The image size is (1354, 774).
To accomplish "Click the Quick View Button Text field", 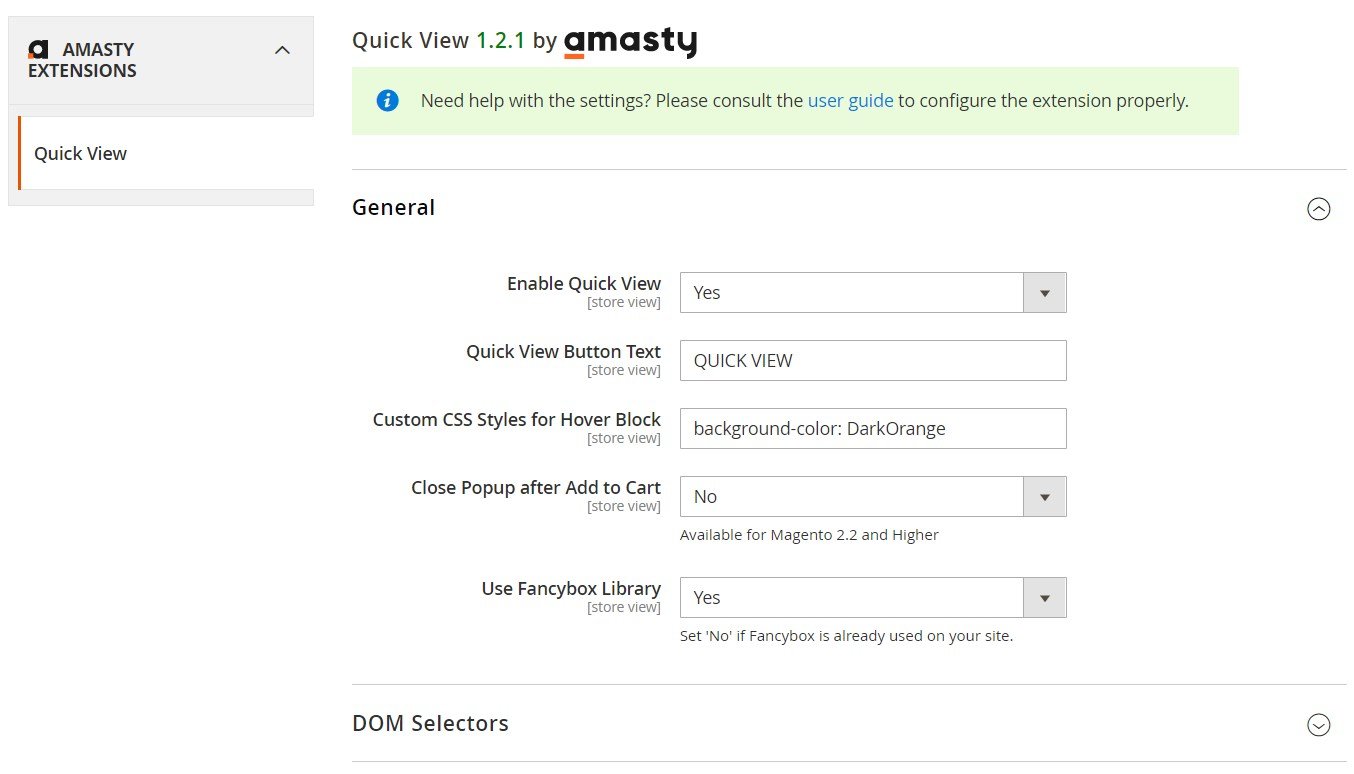I will coord(873,361).
